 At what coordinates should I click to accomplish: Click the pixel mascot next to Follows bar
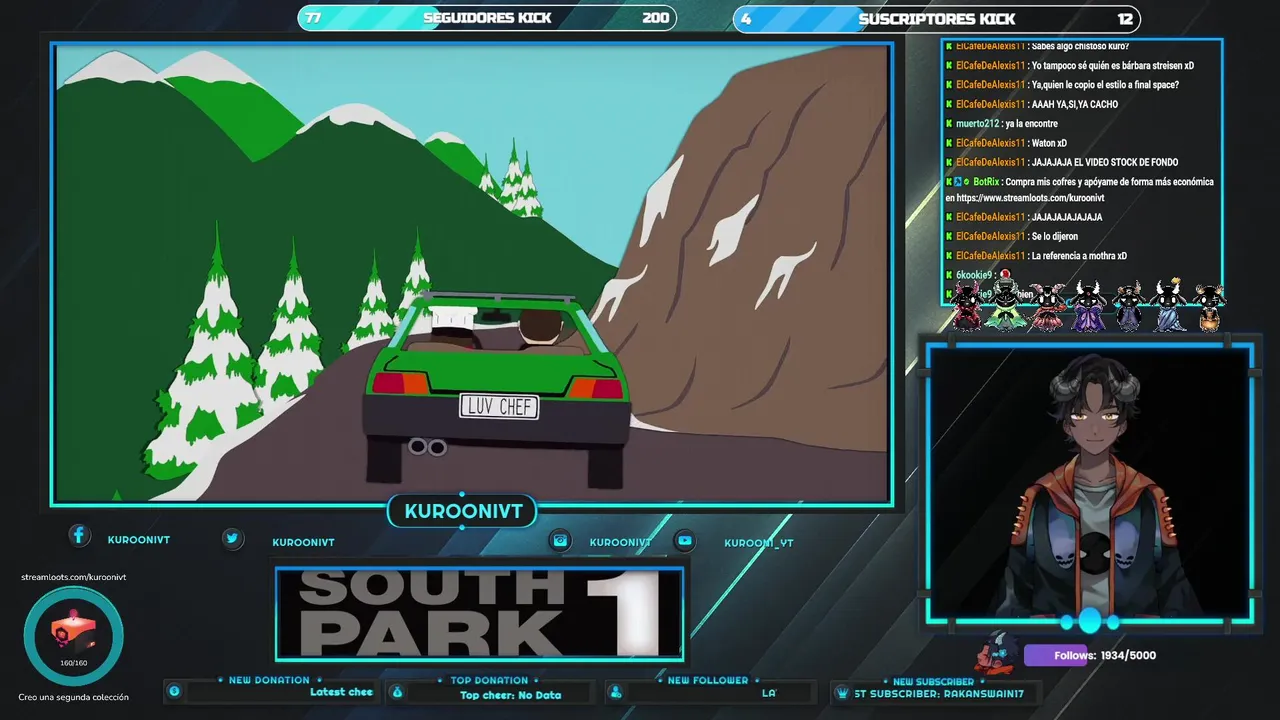pos(998,653)
